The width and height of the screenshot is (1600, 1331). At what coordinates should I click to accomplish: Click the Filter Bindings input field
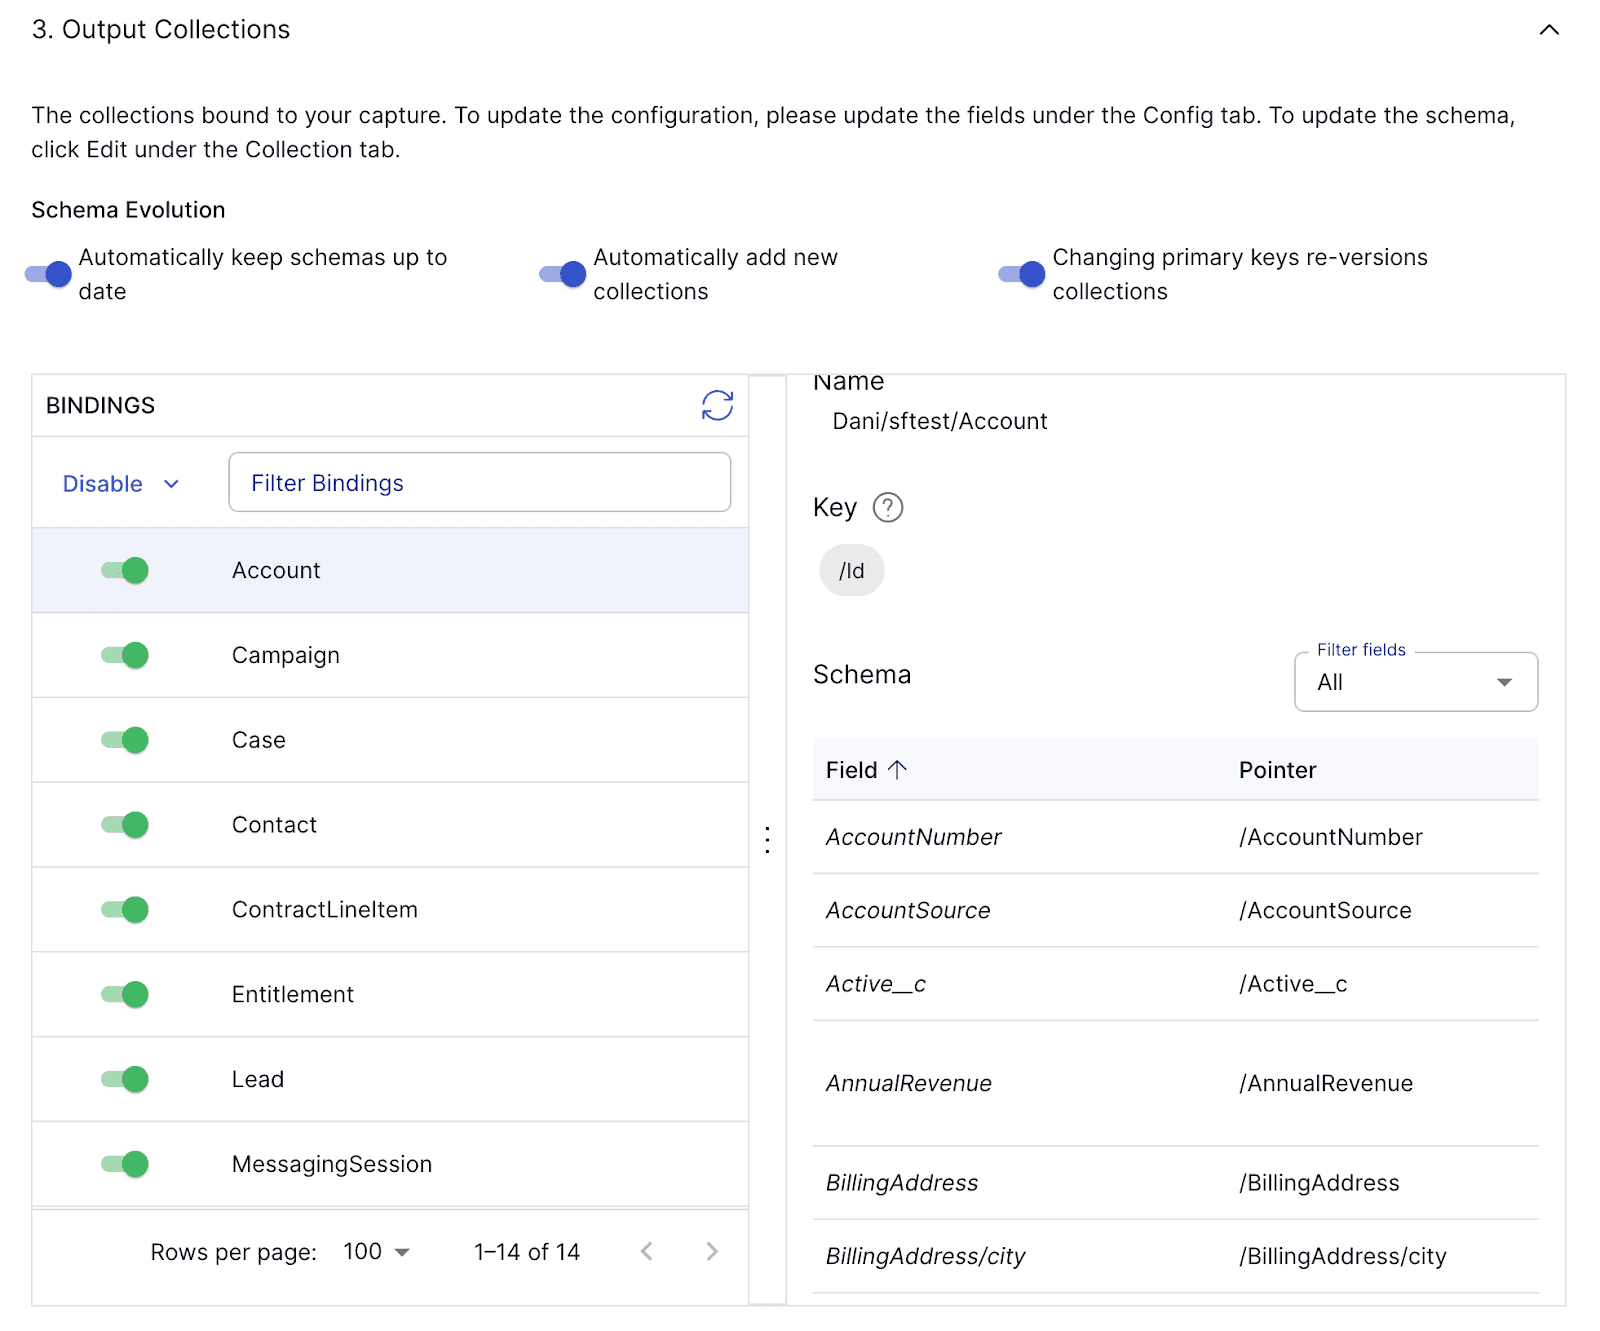pos(480,482)
